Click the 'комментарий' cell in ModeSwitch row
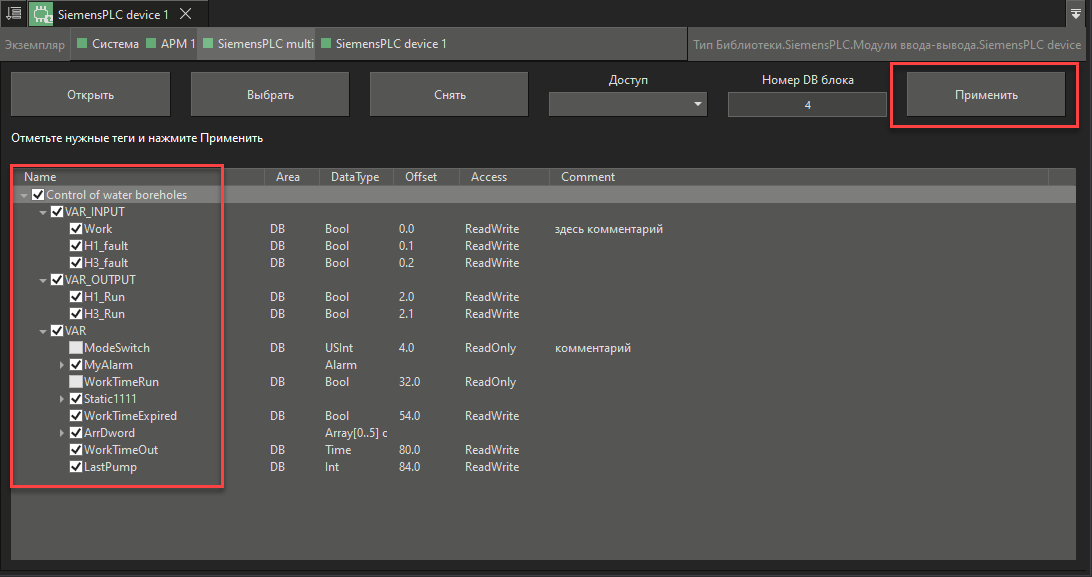 coord(593,347)
